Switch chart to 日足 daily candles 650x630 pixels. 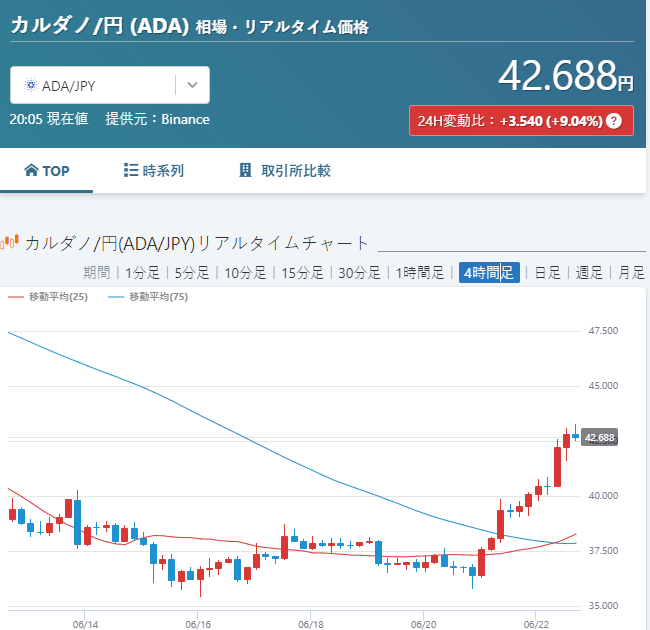coord(547,273)
